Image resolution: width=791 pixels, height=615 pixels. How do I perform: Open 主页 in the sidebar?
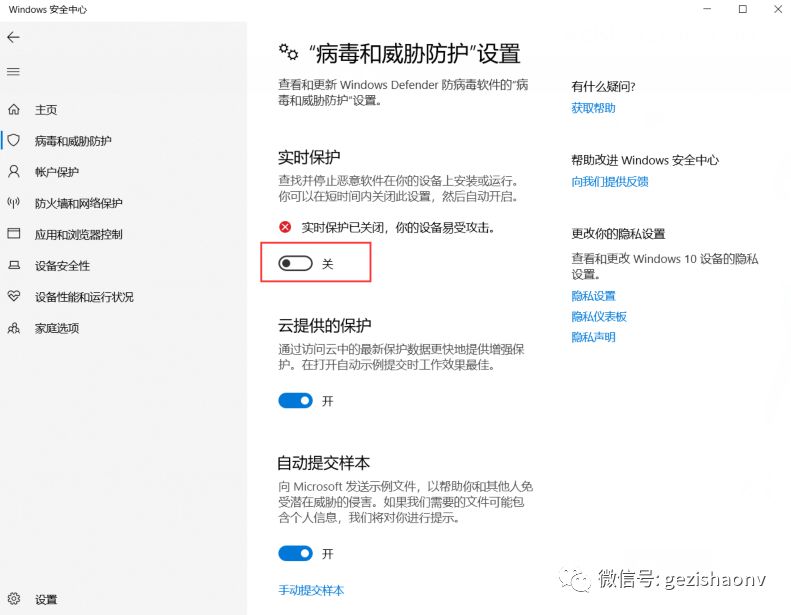tap(46, 109)
